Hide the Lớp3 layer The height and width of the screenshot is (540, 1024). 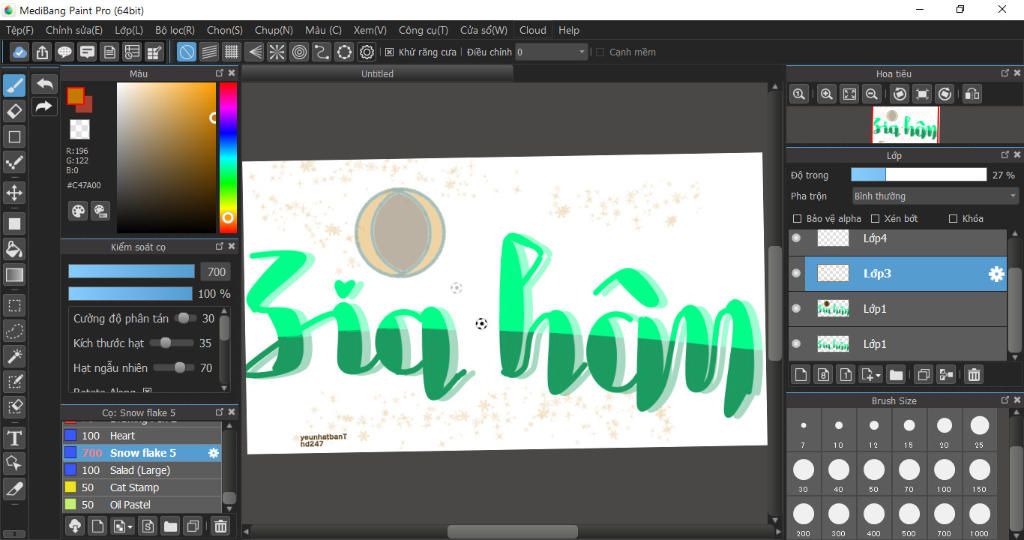click(796, 274)
